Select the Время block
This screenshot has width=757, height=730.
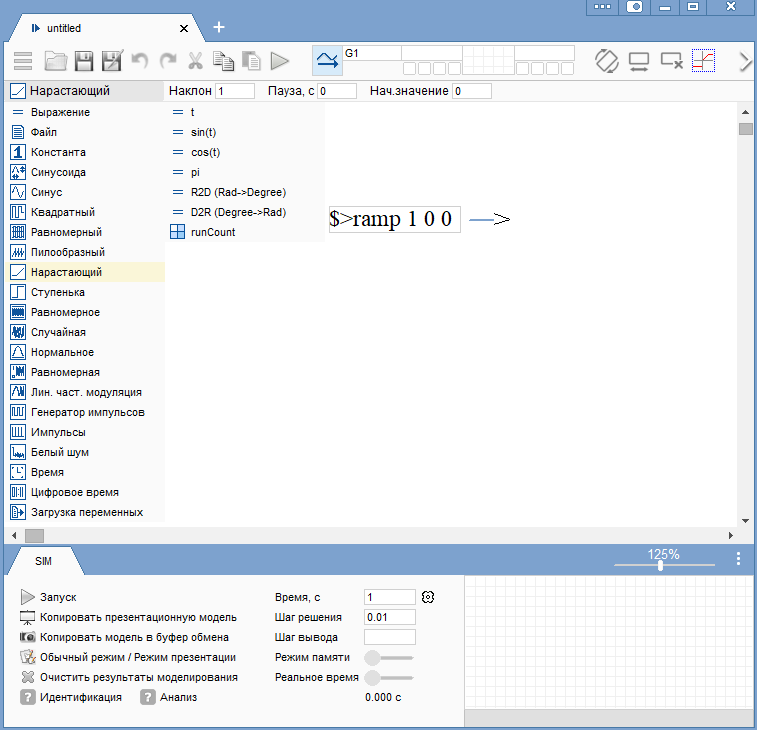pyautogui.click(x=87, y=472)
